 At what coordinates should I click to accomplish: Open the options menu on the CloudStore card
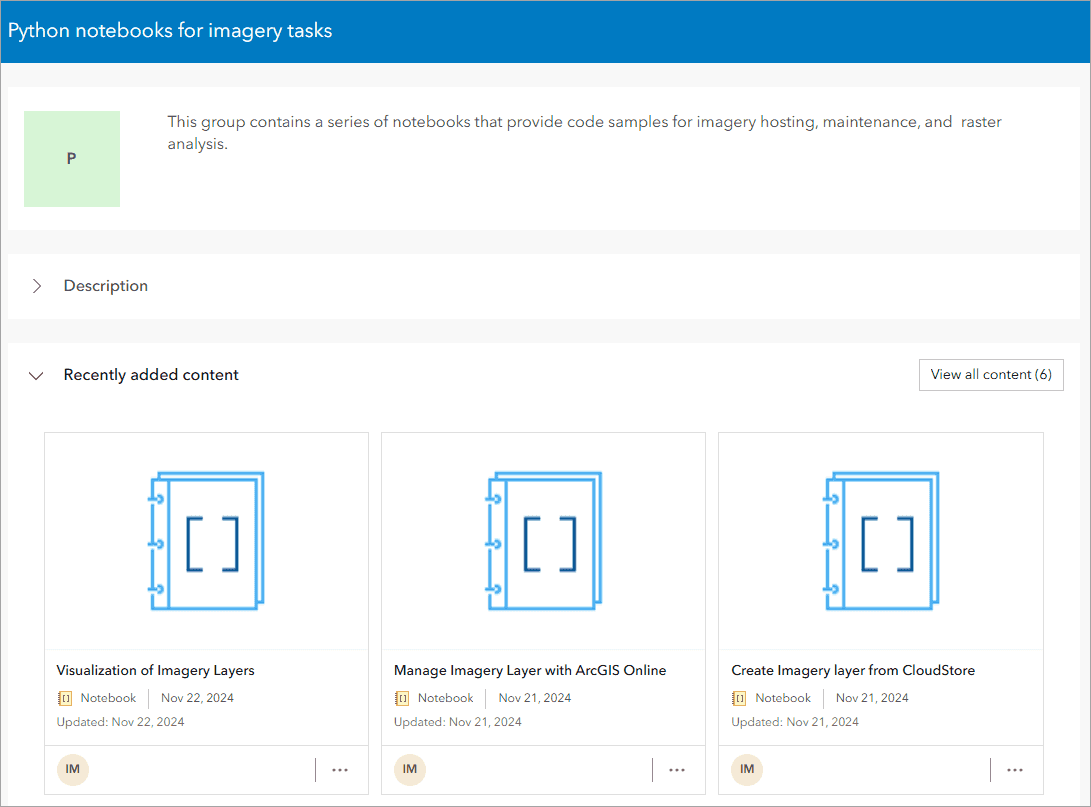[x=1015, y=770]
